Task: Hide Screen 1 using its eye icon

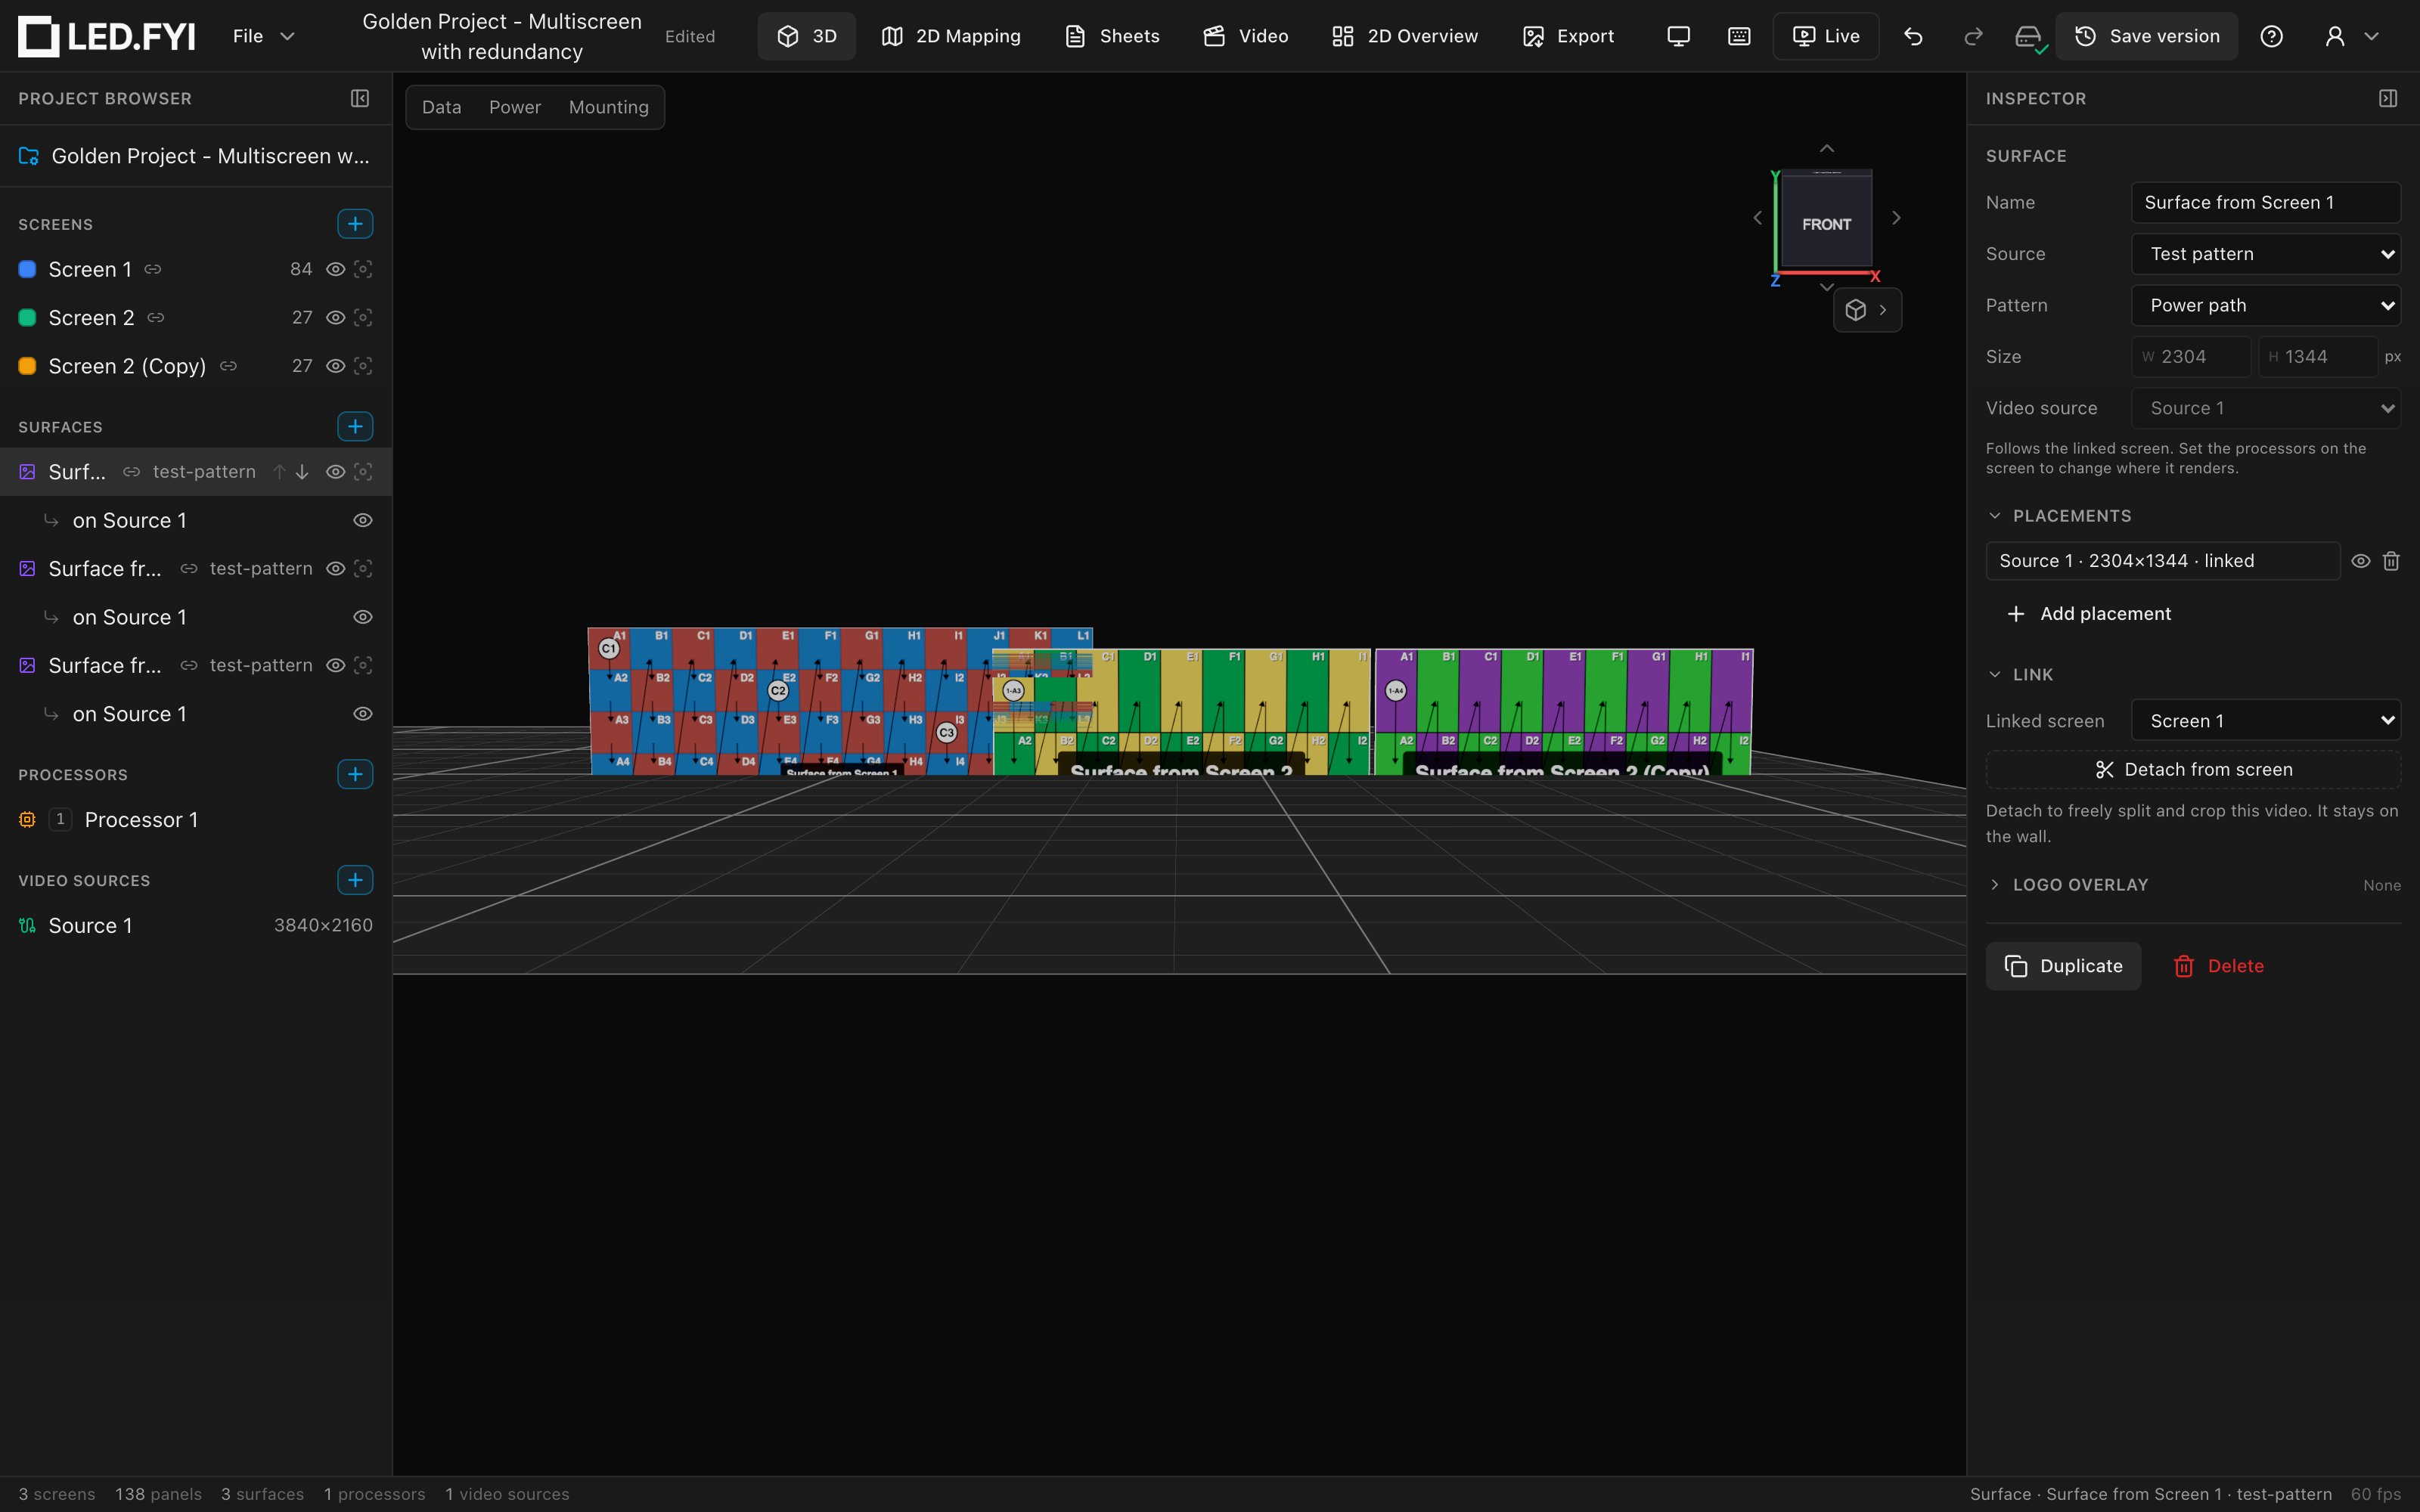Action: (x=336, y=269)
